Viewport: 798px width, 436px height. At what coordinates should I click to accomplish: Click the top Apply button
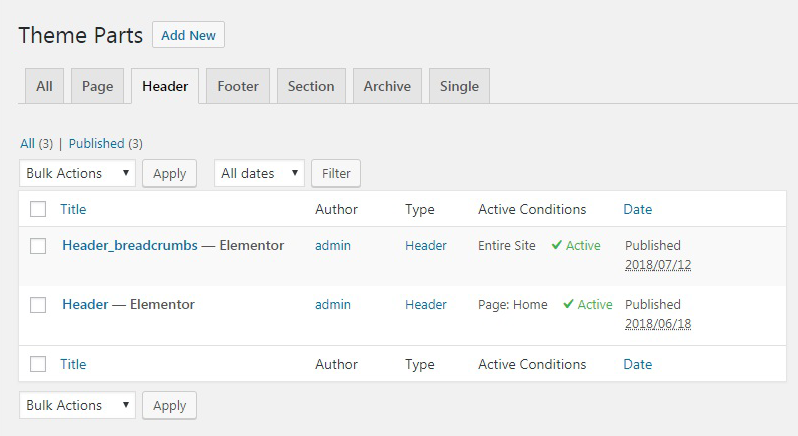click(x=169, y=173)
